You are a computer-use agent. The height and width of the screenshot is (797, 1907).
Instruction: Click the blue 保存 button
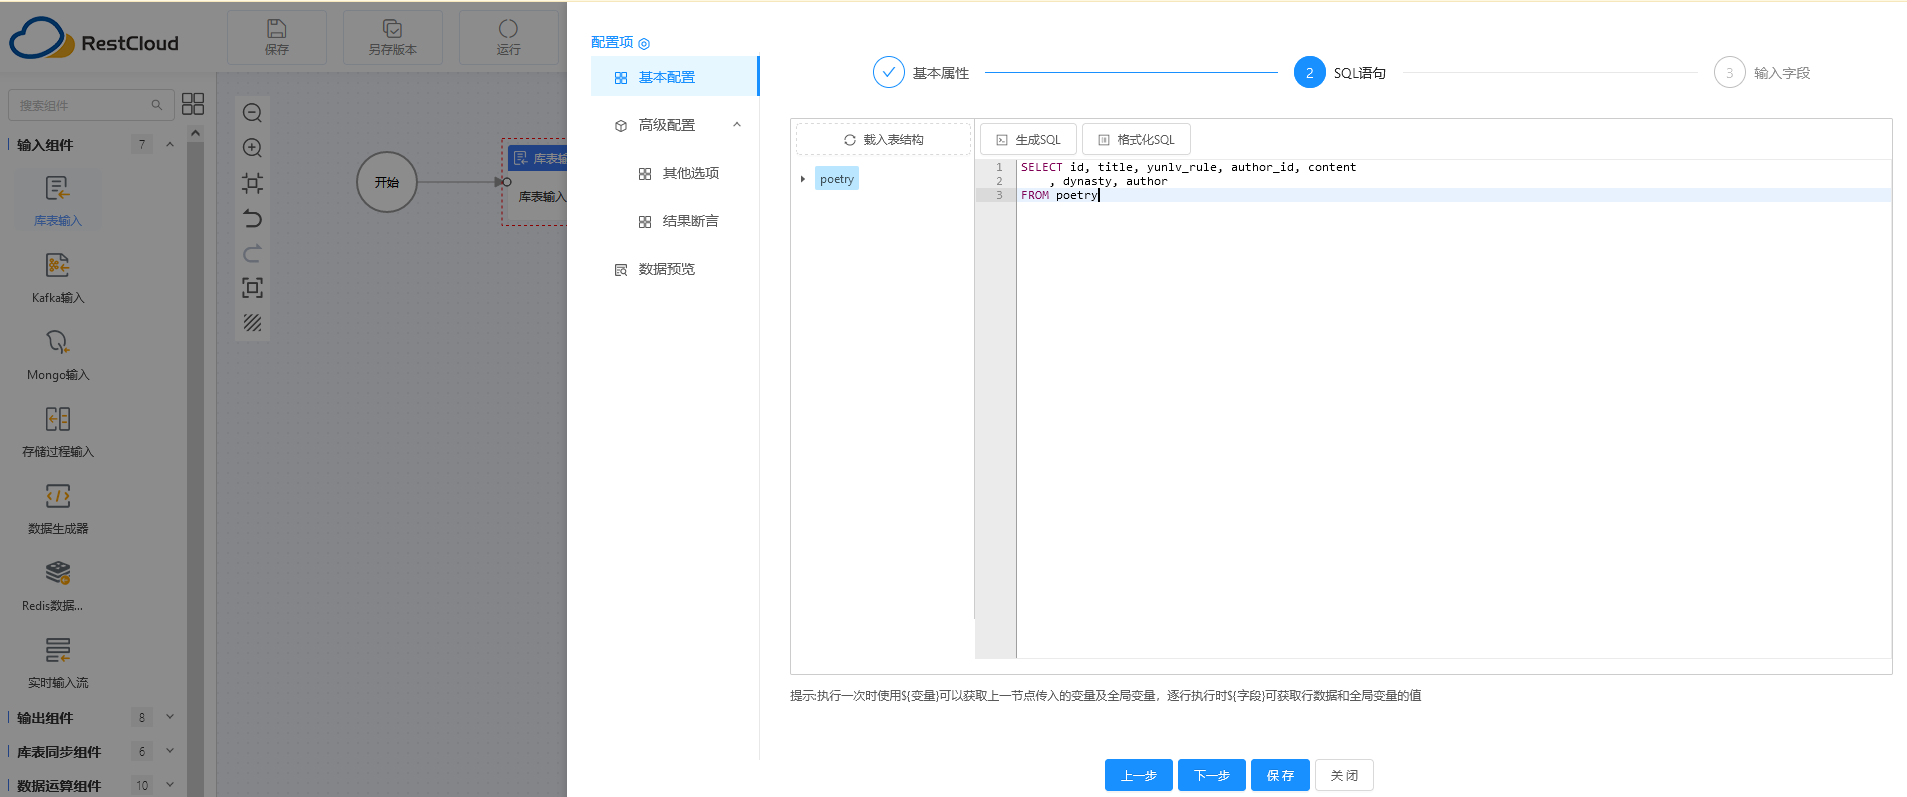[1280, 775]
